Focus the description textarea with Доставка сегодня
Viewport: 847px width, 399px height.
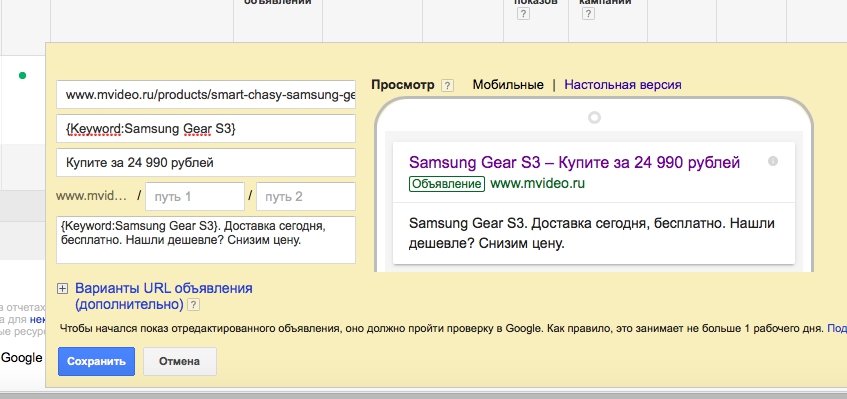(206, 240)
